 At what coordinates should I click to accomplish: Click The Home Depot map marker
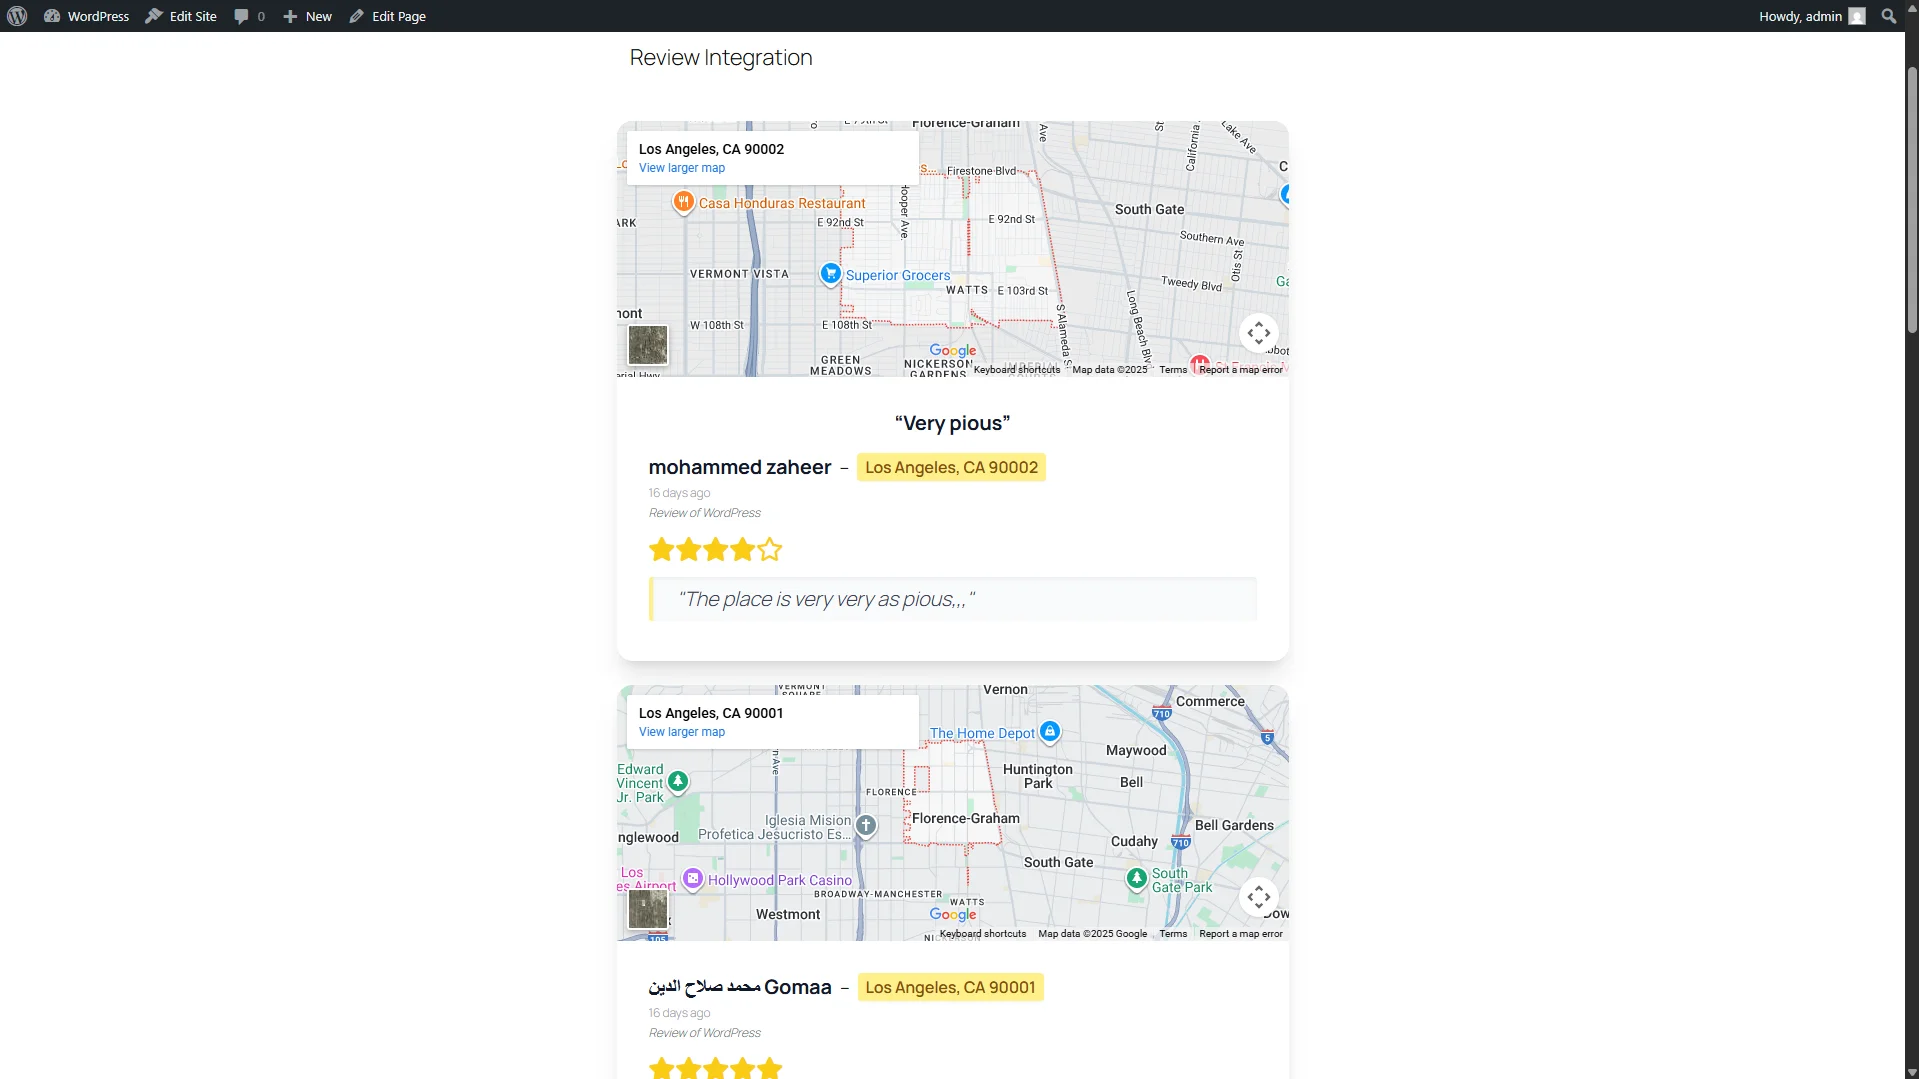(1049, 732)
